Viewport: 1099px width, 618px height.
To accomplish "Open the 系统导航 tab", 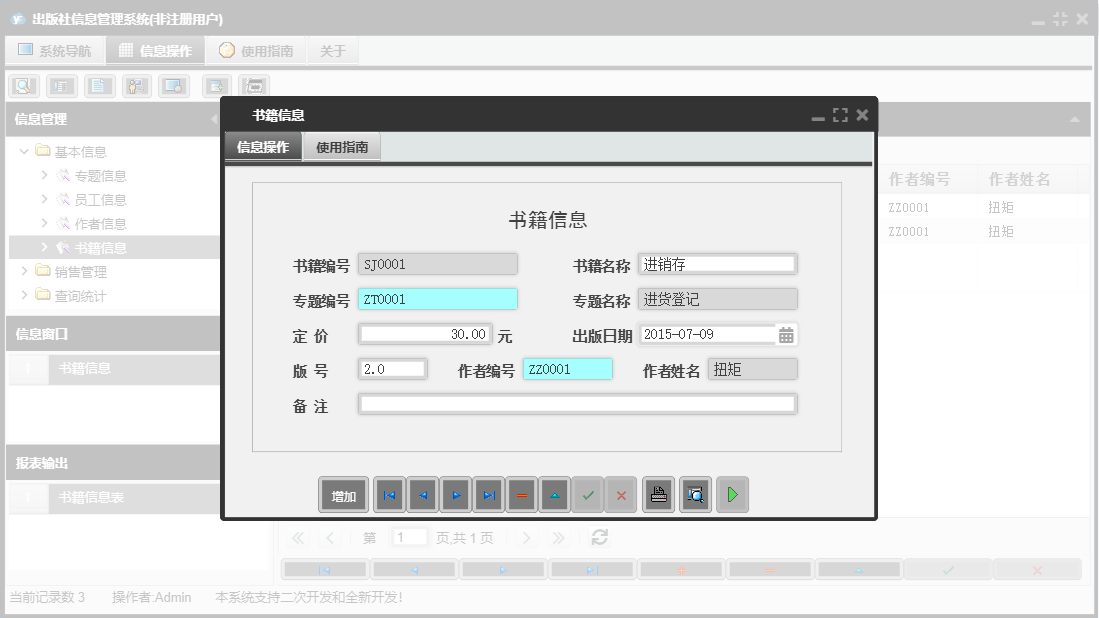I will pos(55,49).
